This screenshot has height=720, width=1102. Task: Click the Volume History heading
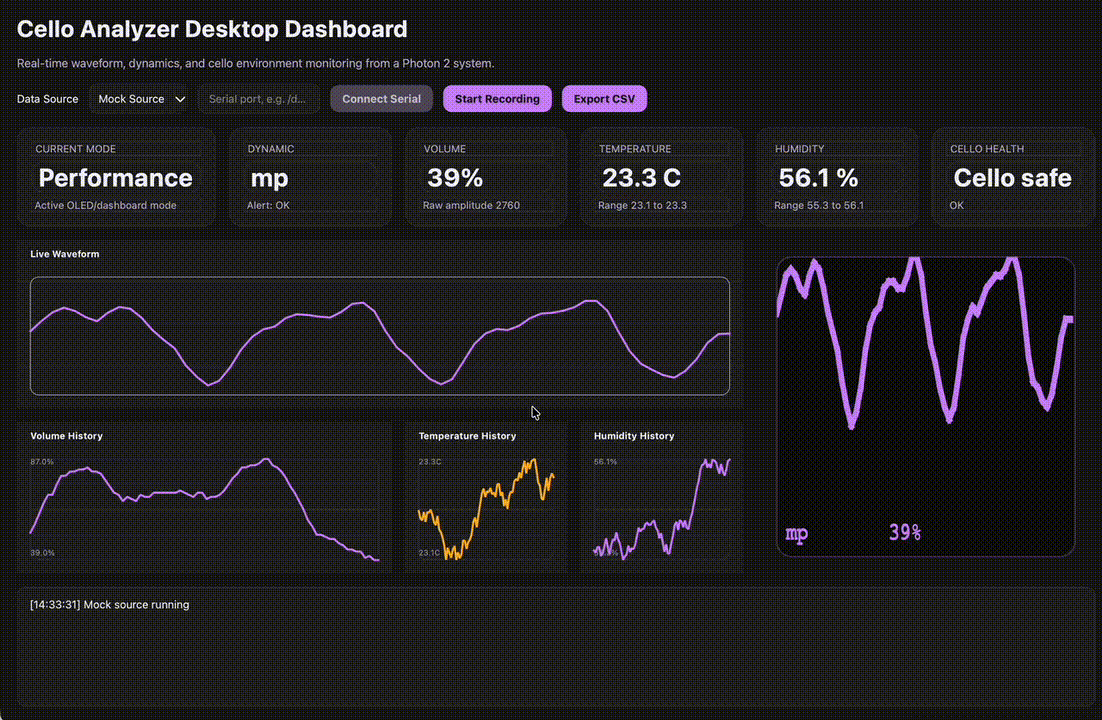point(66,436)
